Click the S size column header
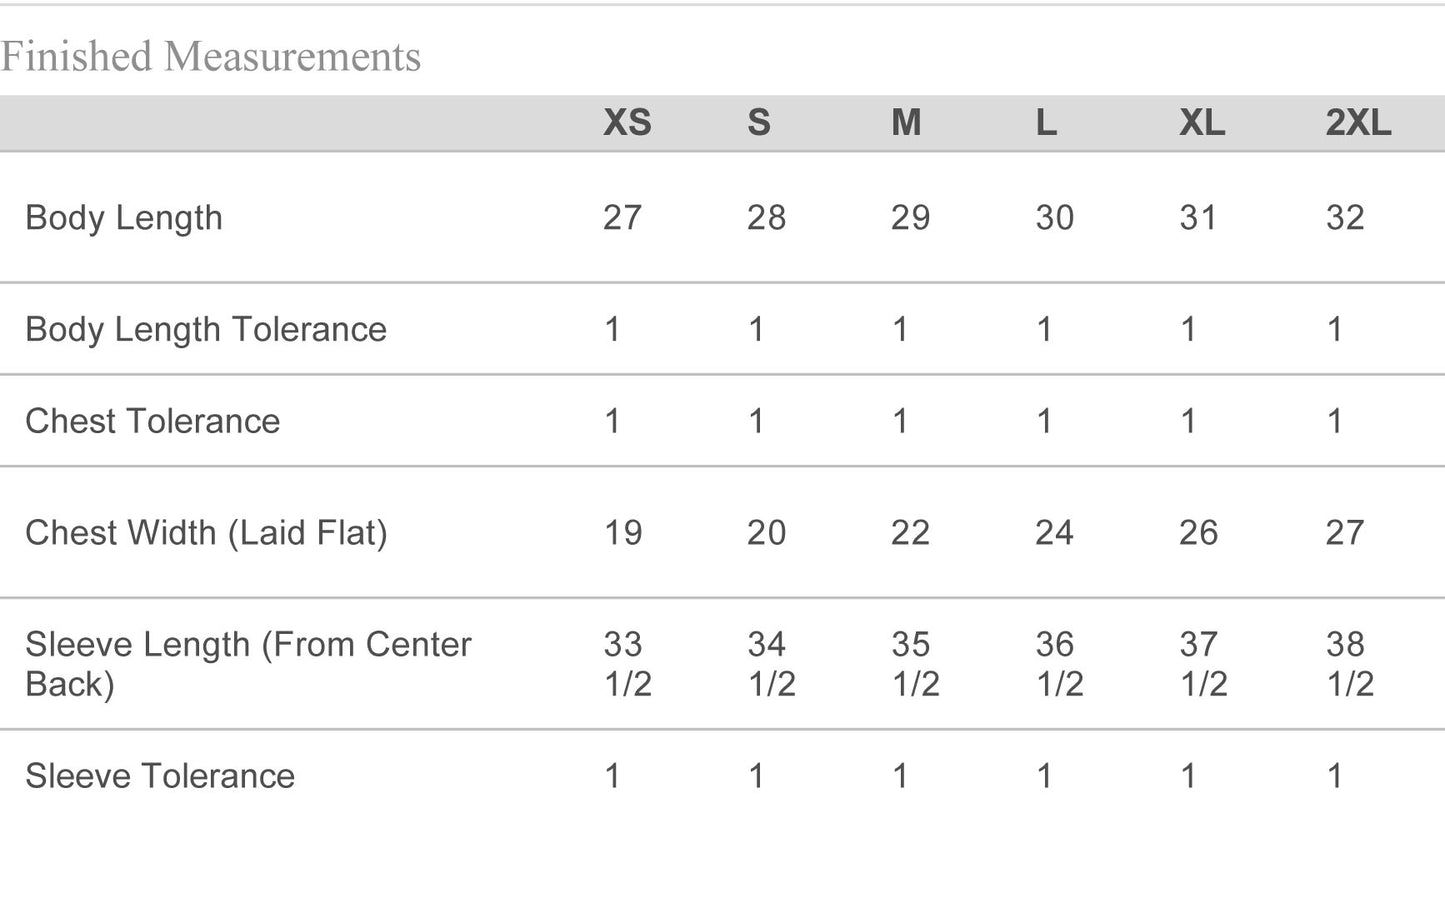Screen dimensions: 1445x908 tap(759, 123)
